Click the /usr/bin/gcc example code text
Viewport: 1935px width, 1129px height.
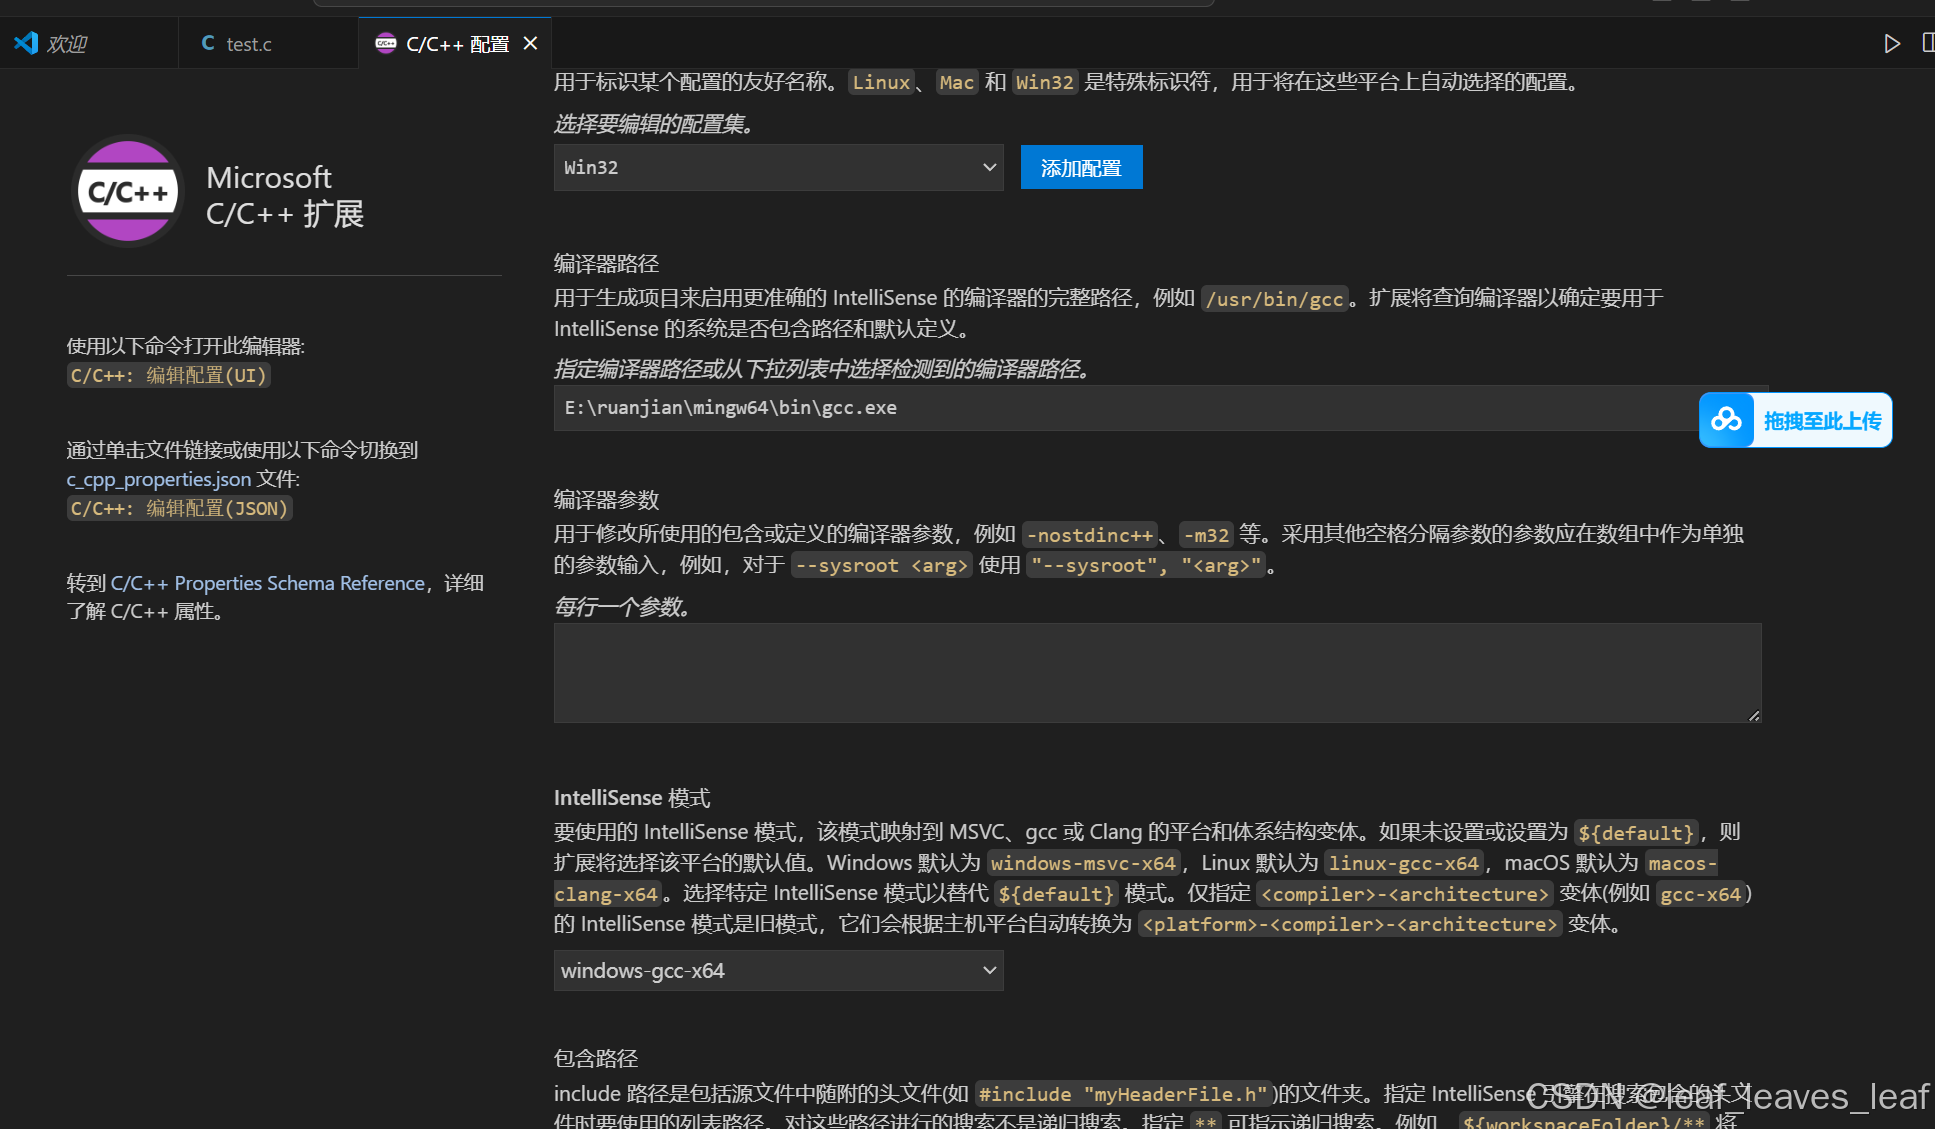click(1275, 299)
